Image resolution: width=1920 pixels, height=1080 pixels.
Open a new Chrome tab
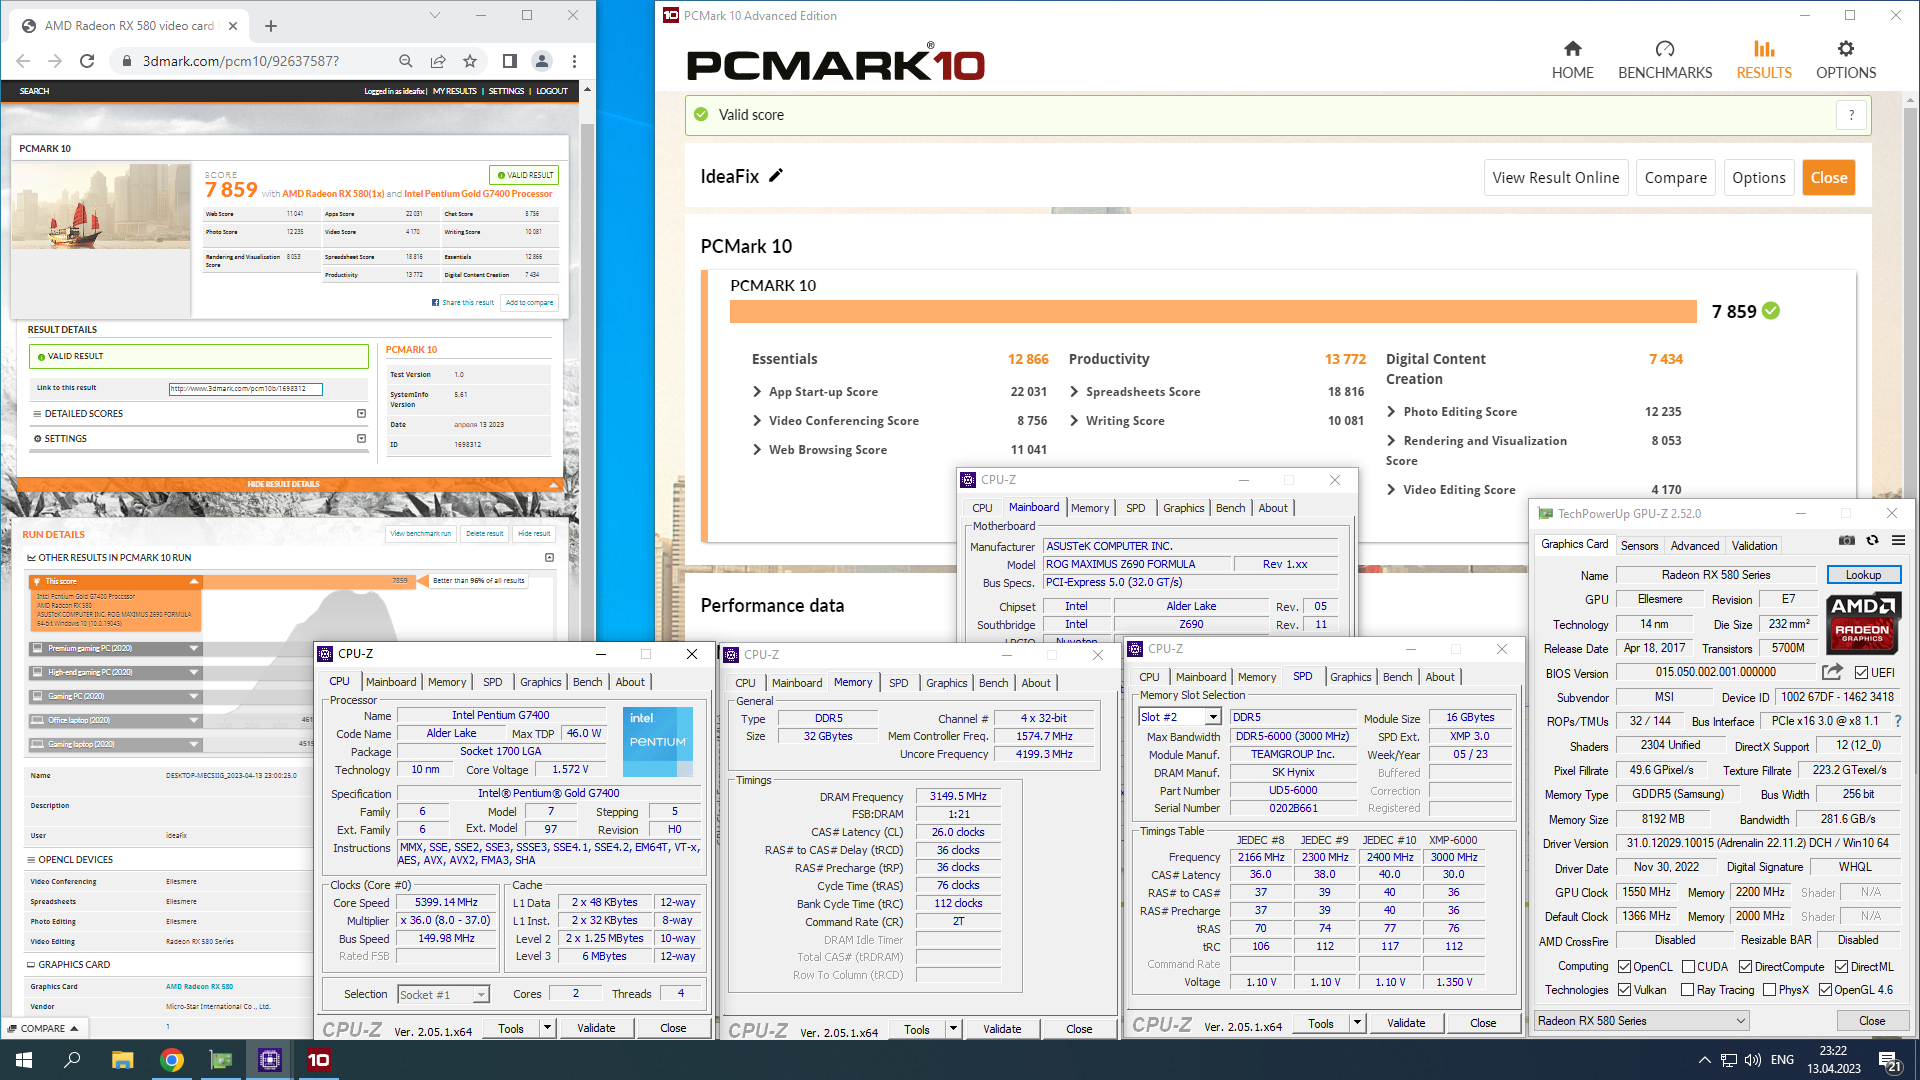coord(271,26)
